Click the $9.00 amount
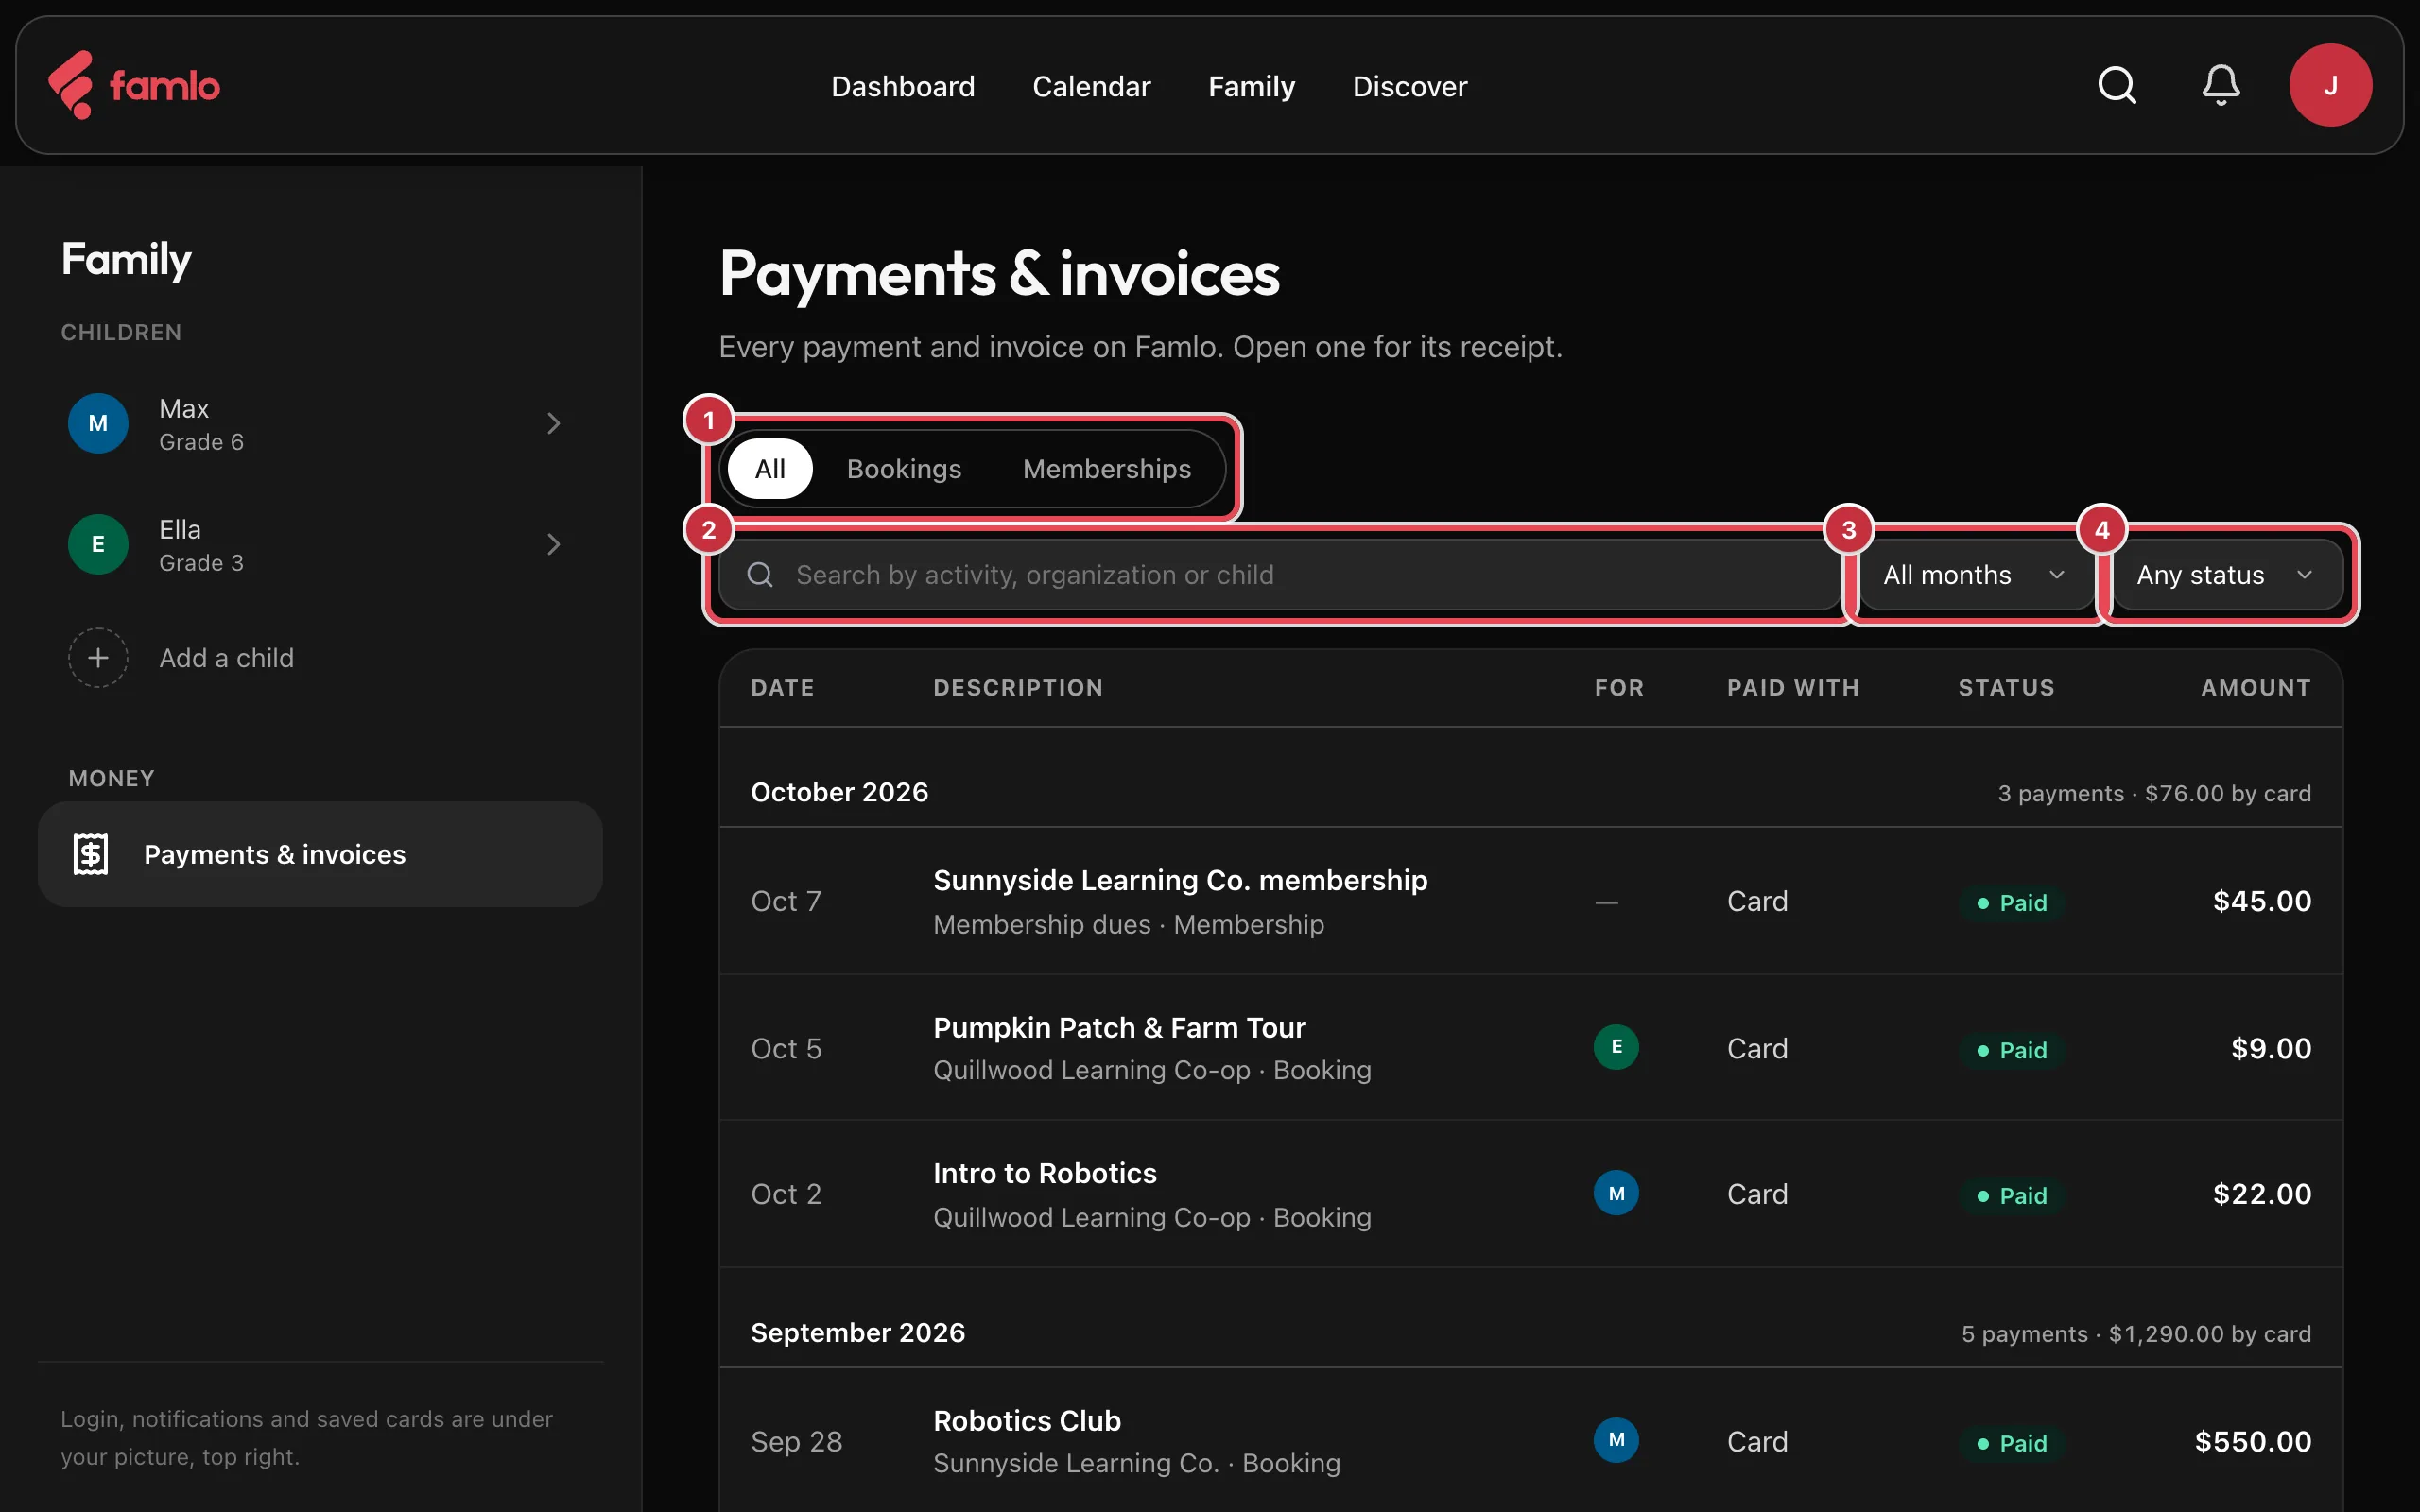2420x1512 pixels. (x=2271, y=1048)
